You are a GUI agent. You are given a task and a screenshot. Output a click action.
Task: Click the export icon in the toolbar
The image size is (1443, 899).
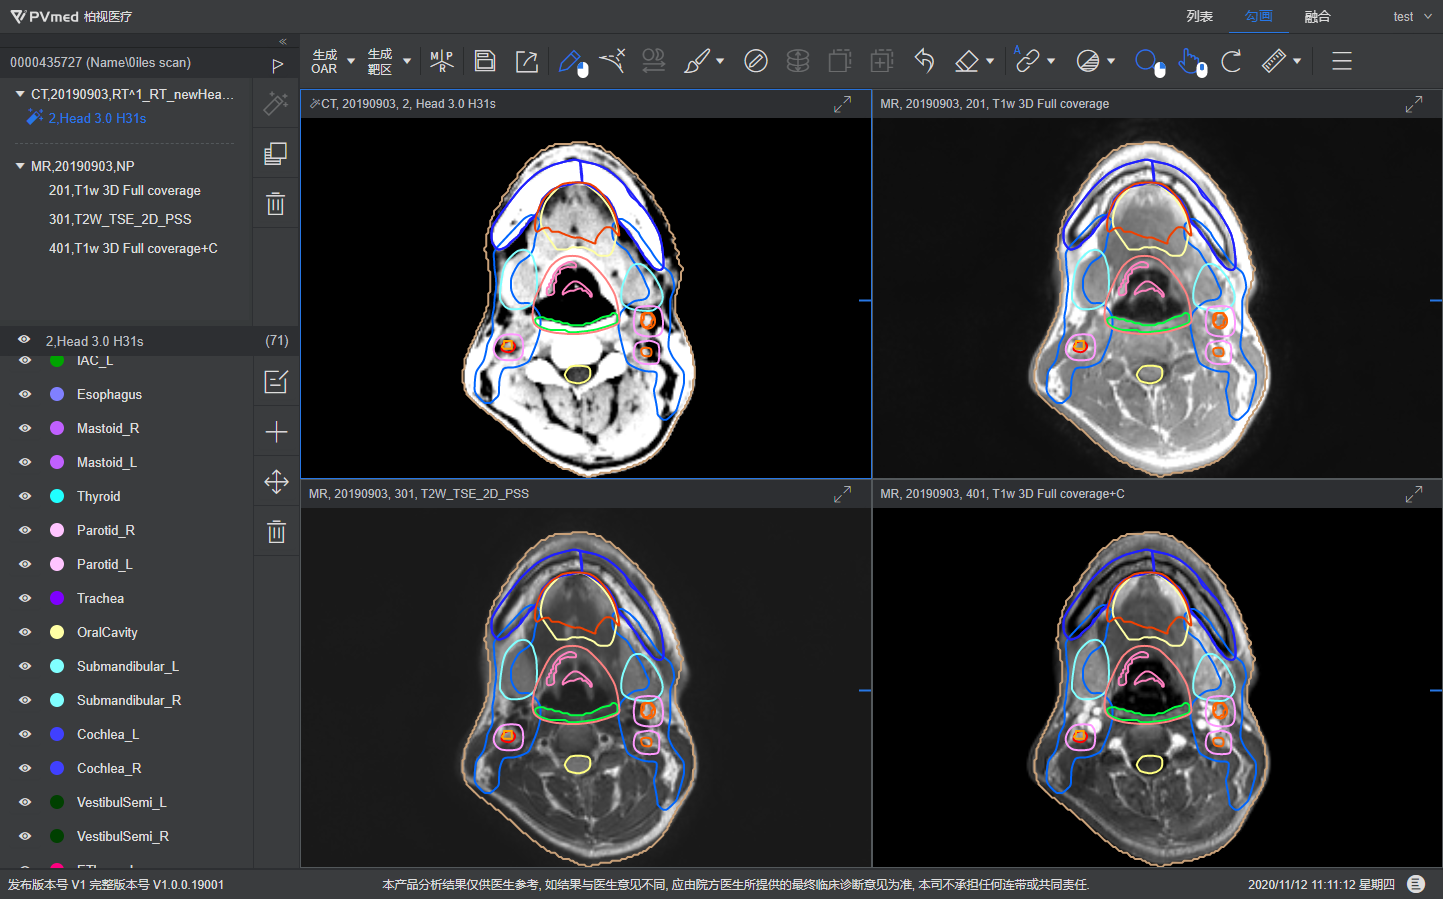[527, 61]
